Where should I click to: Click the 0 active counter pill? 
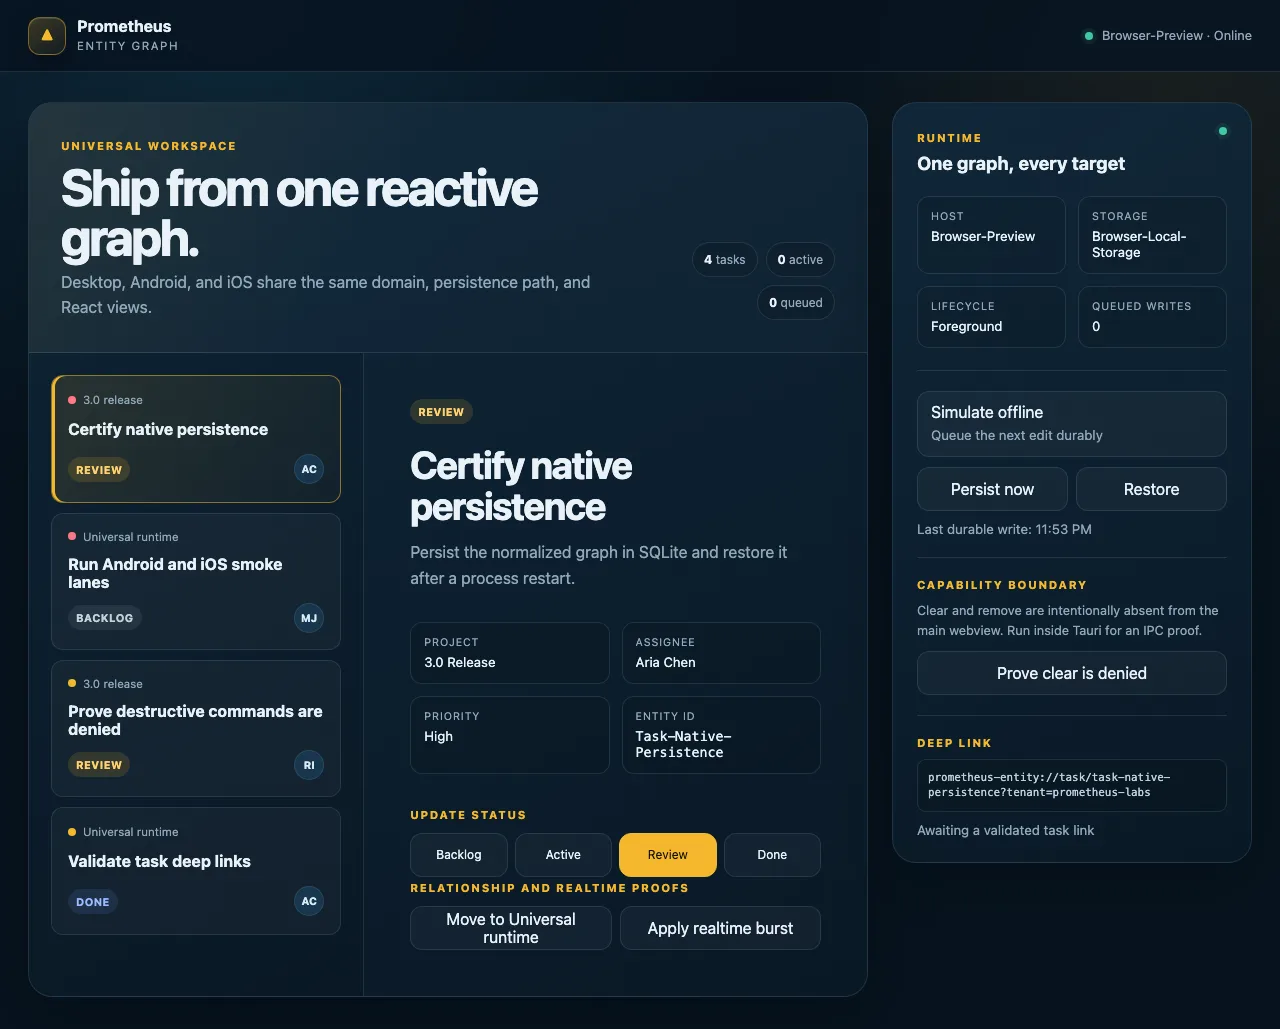[800, 260]
